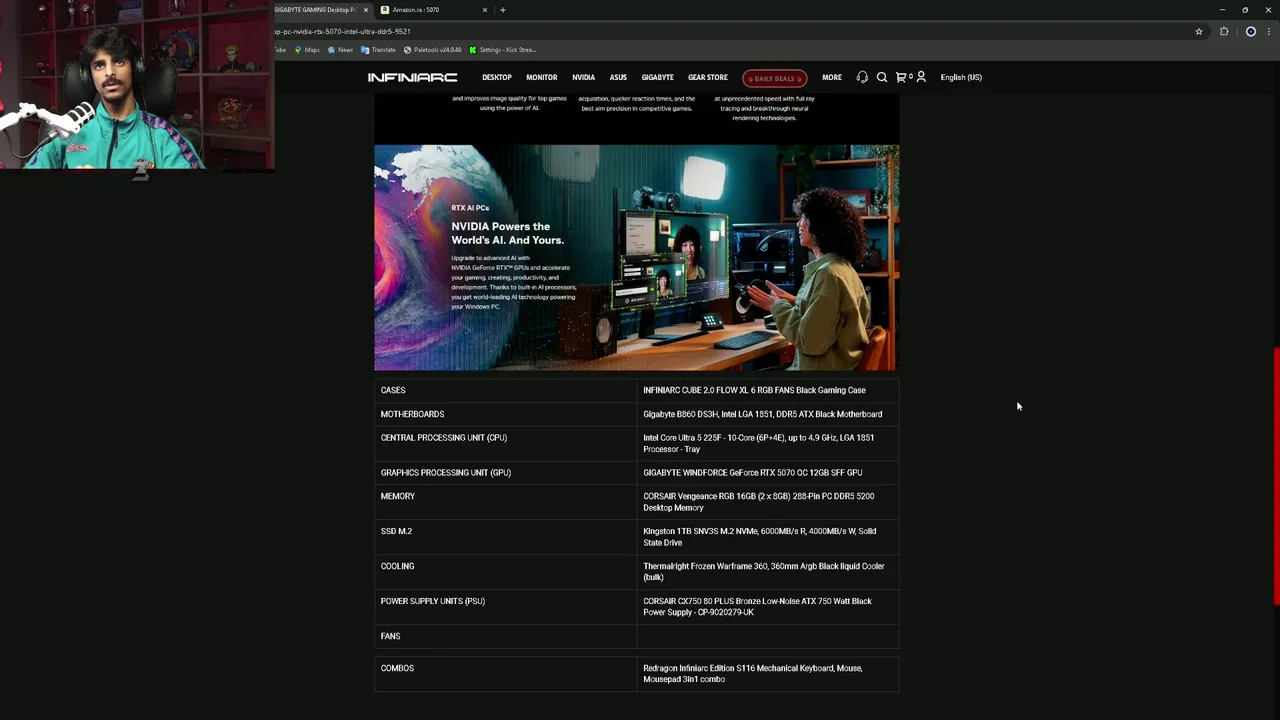Open the NVIDIA menu

click(x=583, y=77)
